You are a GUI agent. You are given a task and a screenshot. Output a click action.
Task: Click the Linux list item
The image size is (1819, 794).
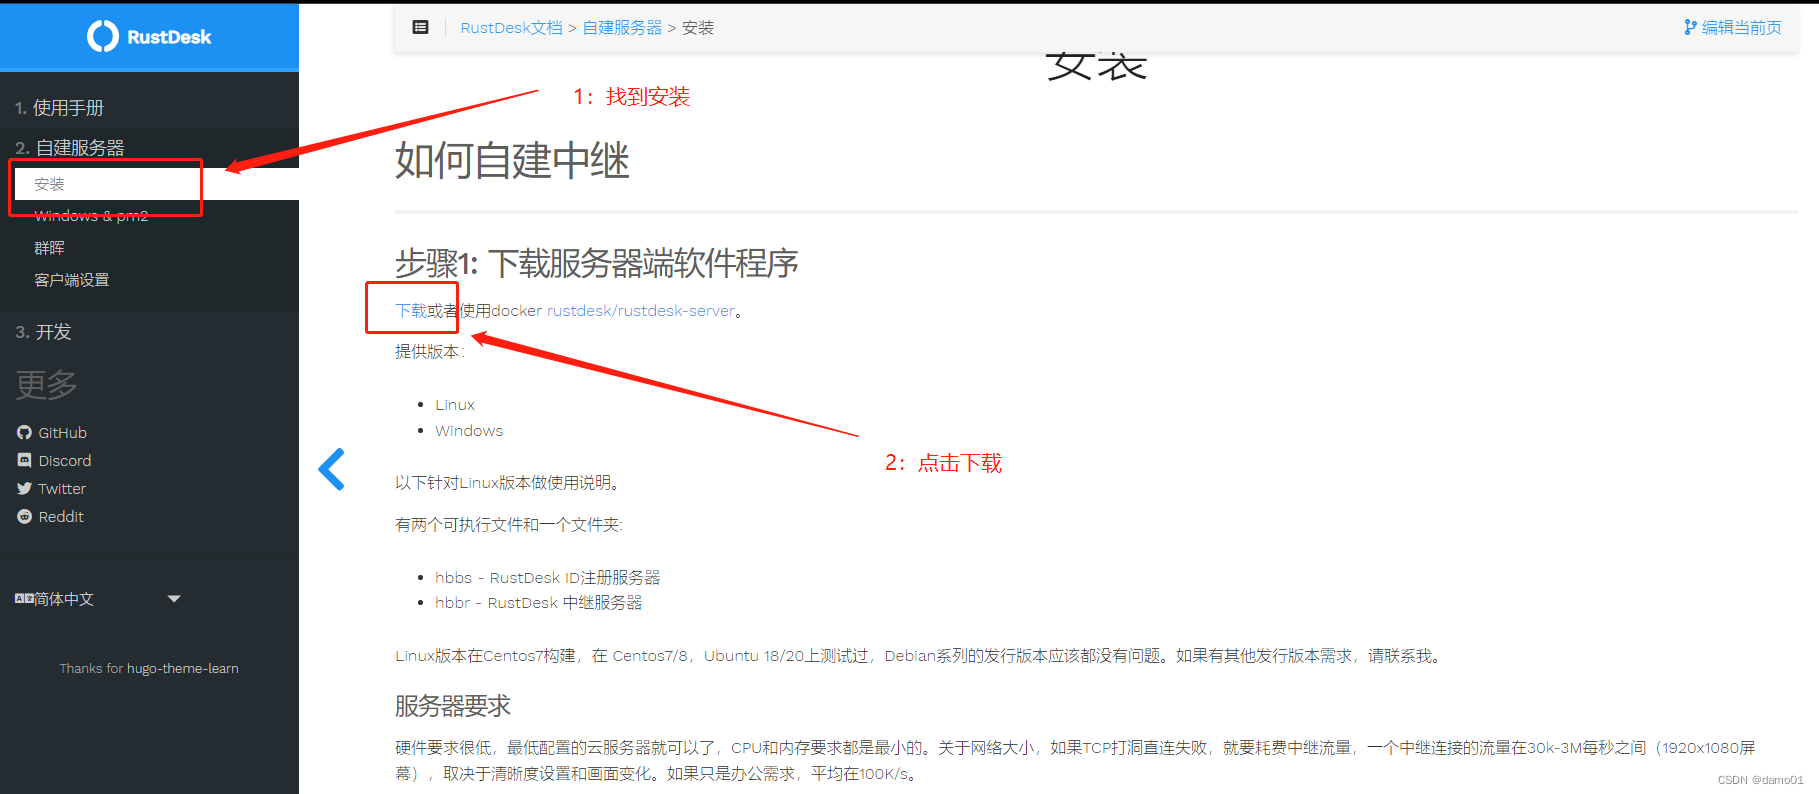454,404
